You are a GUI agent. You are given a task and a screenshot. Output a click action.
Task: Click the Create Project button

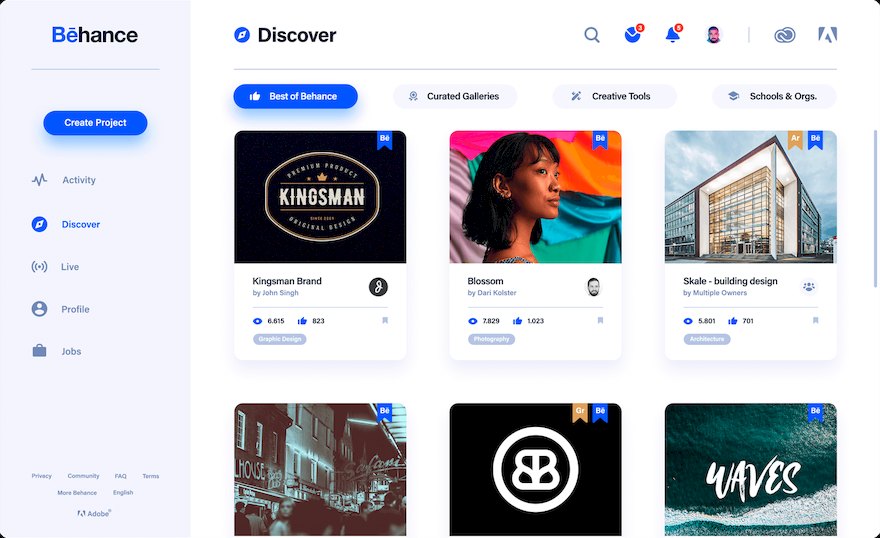pos(95,123)
